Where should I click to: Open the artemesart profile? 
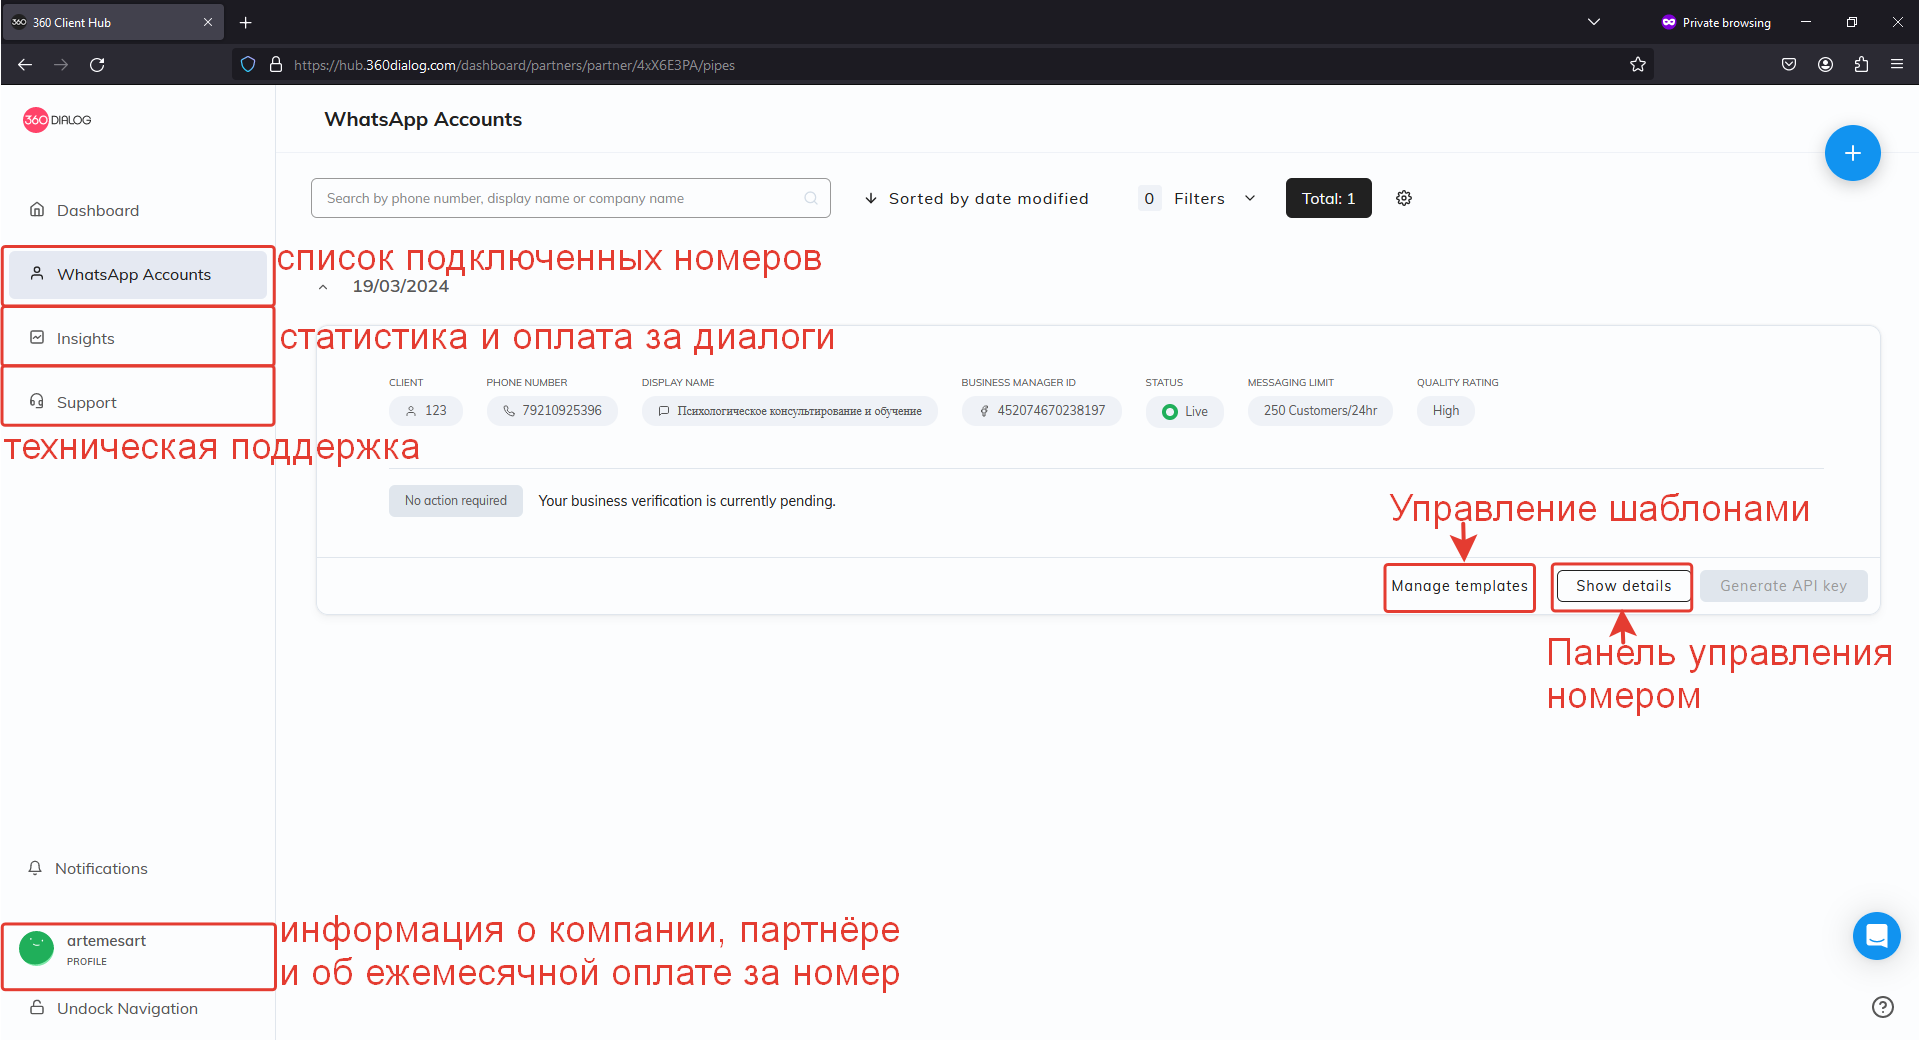click(x=138, y=949)
